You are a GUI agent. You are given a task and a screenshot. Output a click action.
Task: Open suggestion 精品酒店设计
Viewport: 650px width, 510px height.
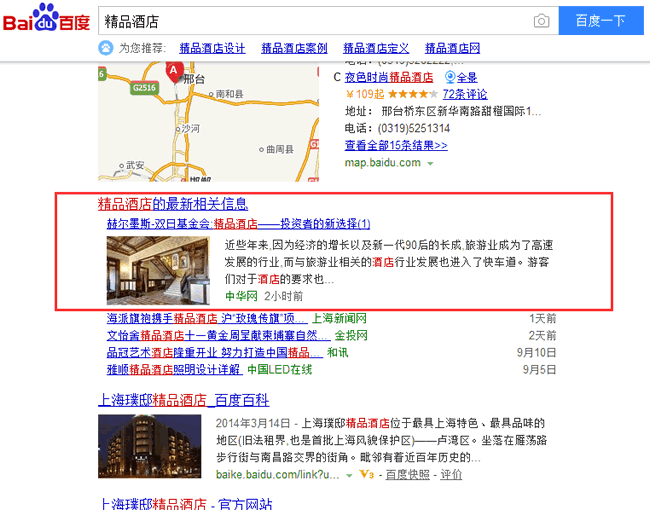(212, 48)
